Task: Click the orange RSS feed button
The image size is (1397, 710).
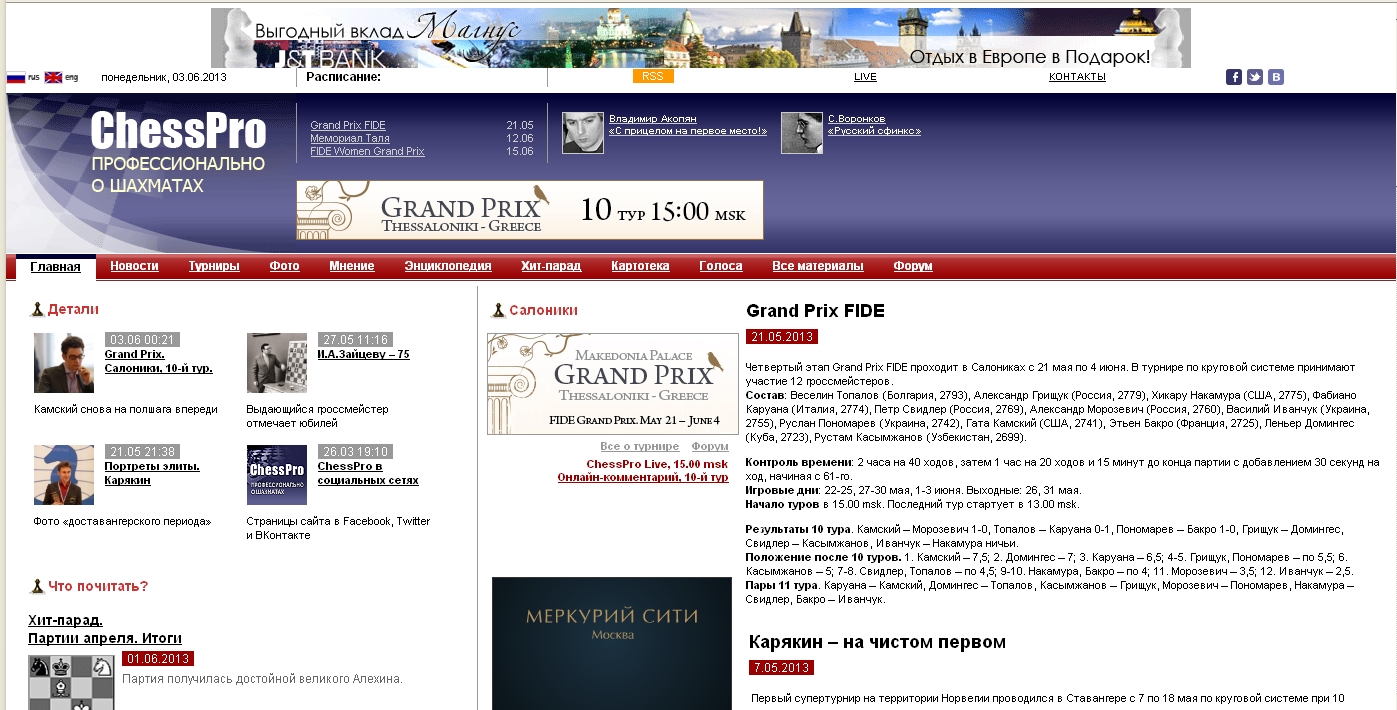Action: 652,77
